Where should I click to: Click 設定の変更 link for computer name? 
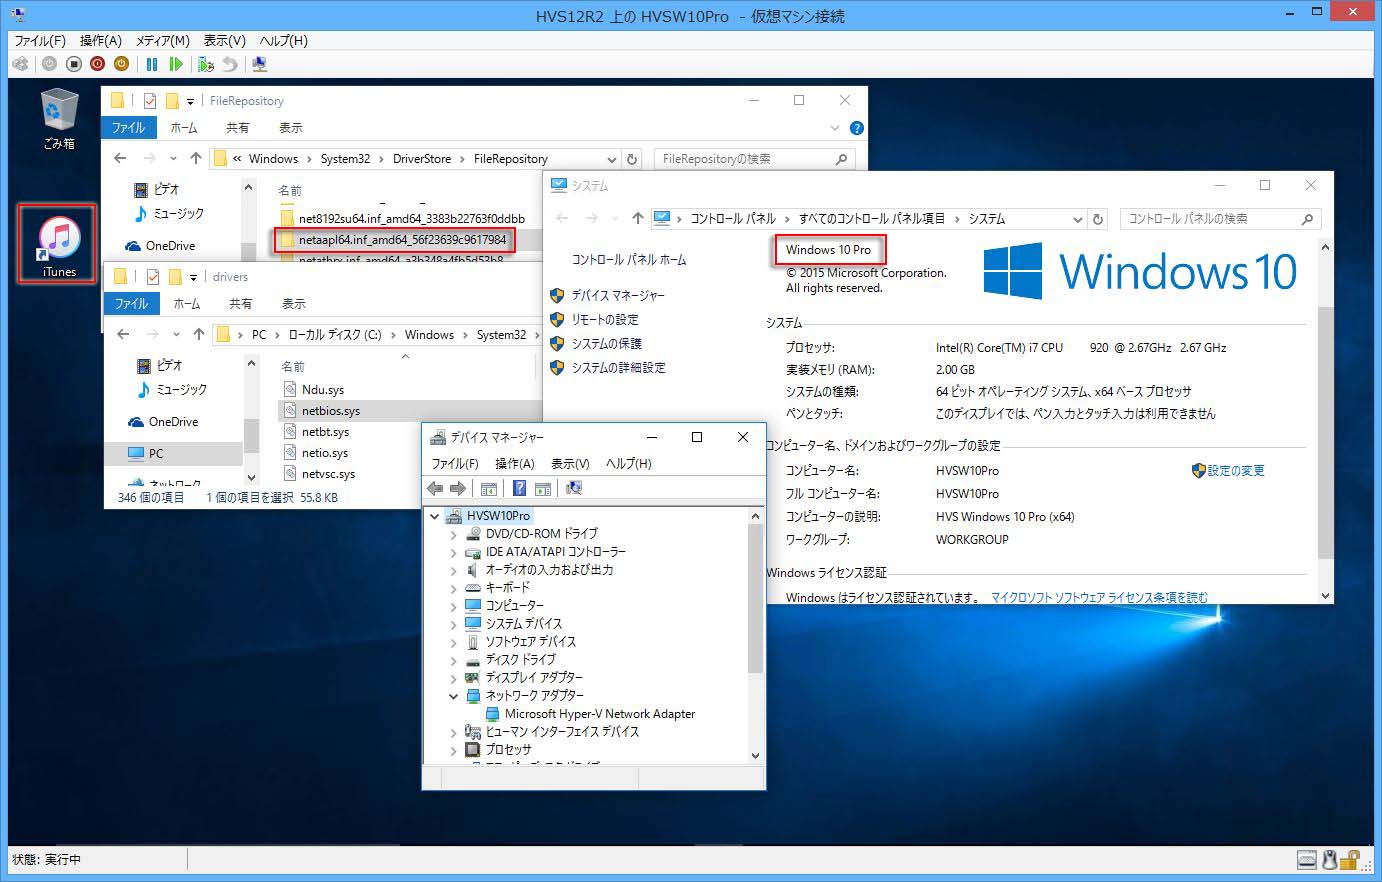[x=1236, y=471]
